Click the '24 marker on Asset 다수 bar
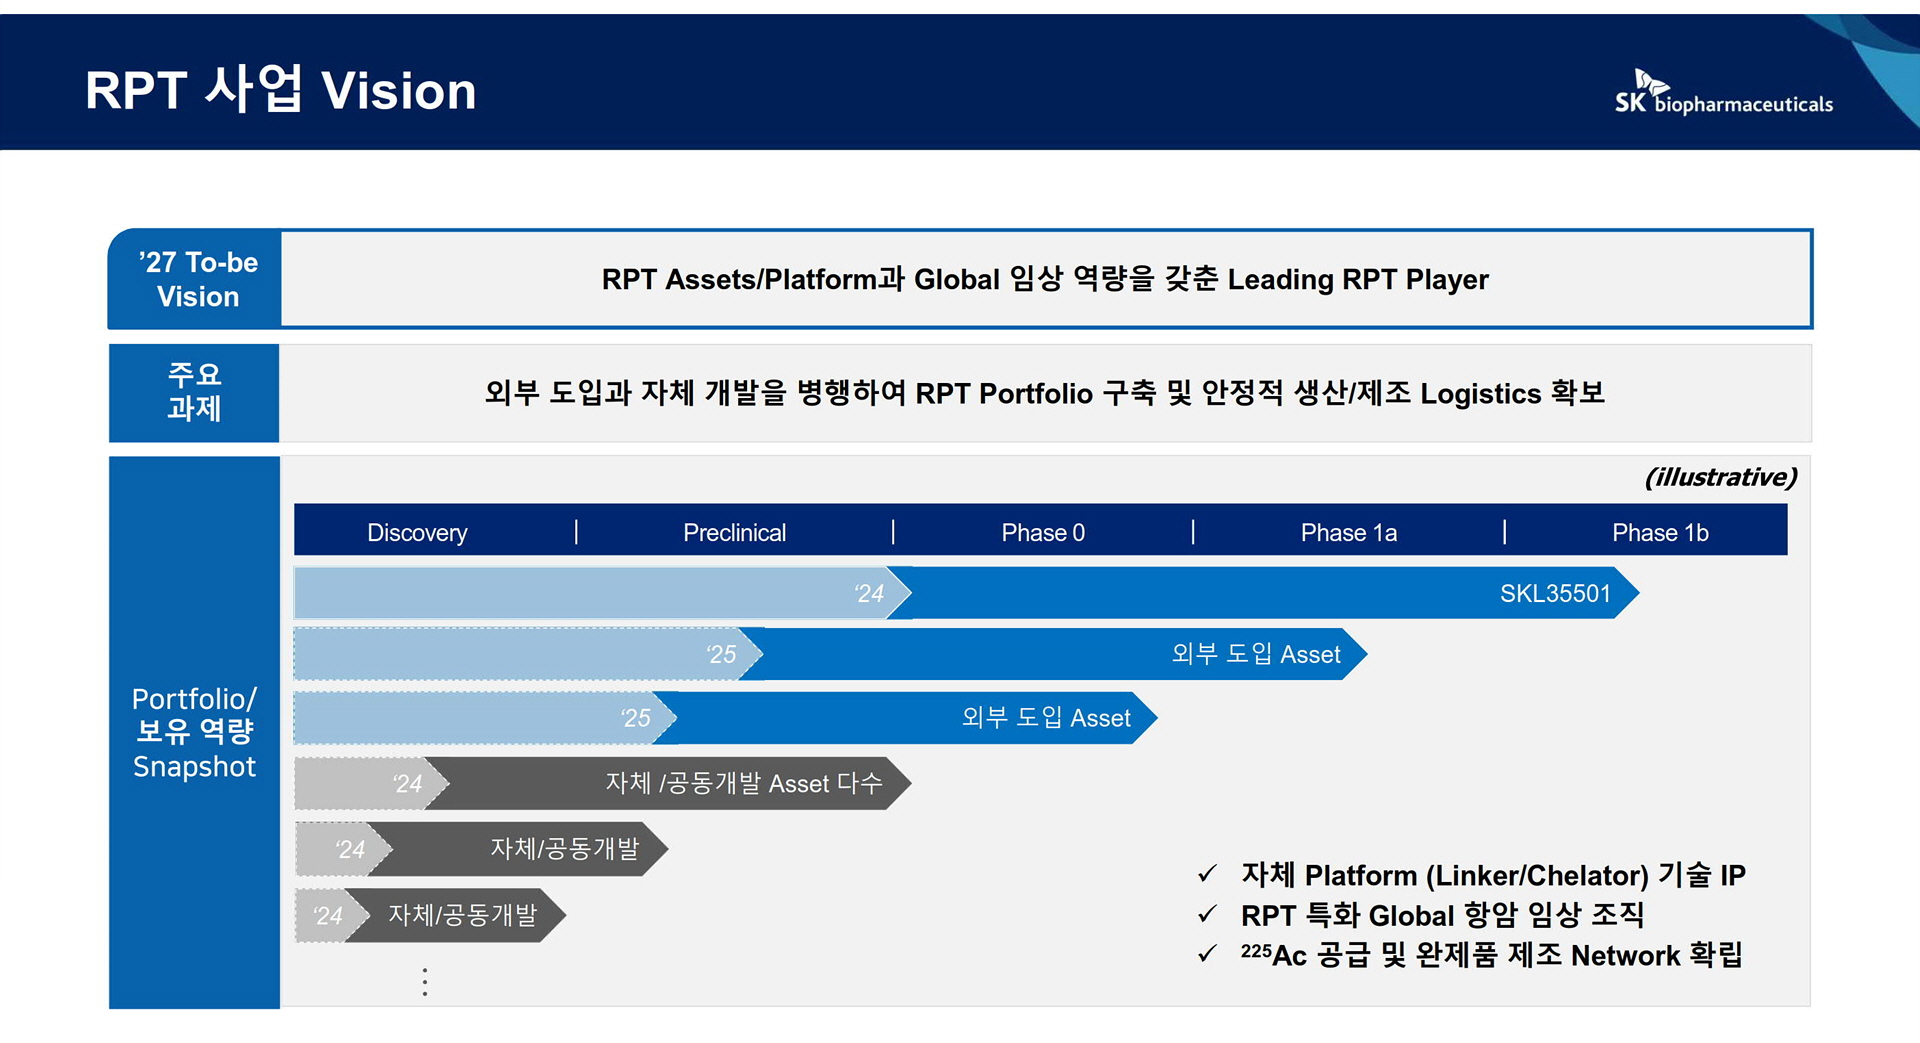This screenshot has width=1920, height=1043. [x=407, y=783]
